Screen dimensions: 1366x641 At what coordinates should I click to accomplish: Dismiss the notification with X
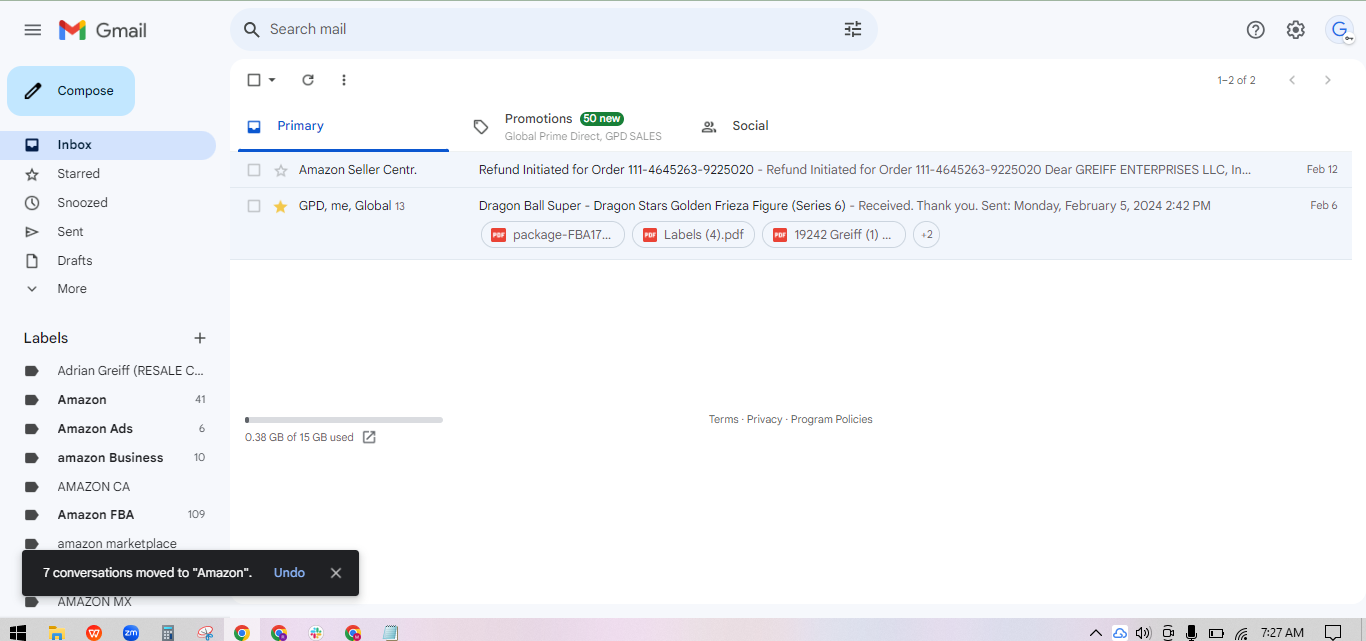pos(336,573)
